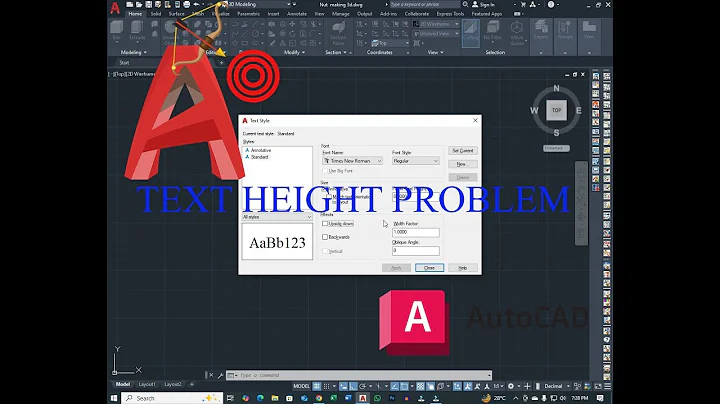This screenshot has height=404, width=720.
Task: Click the search magnifier icon in title bar
Action: (x=465, y=4)
